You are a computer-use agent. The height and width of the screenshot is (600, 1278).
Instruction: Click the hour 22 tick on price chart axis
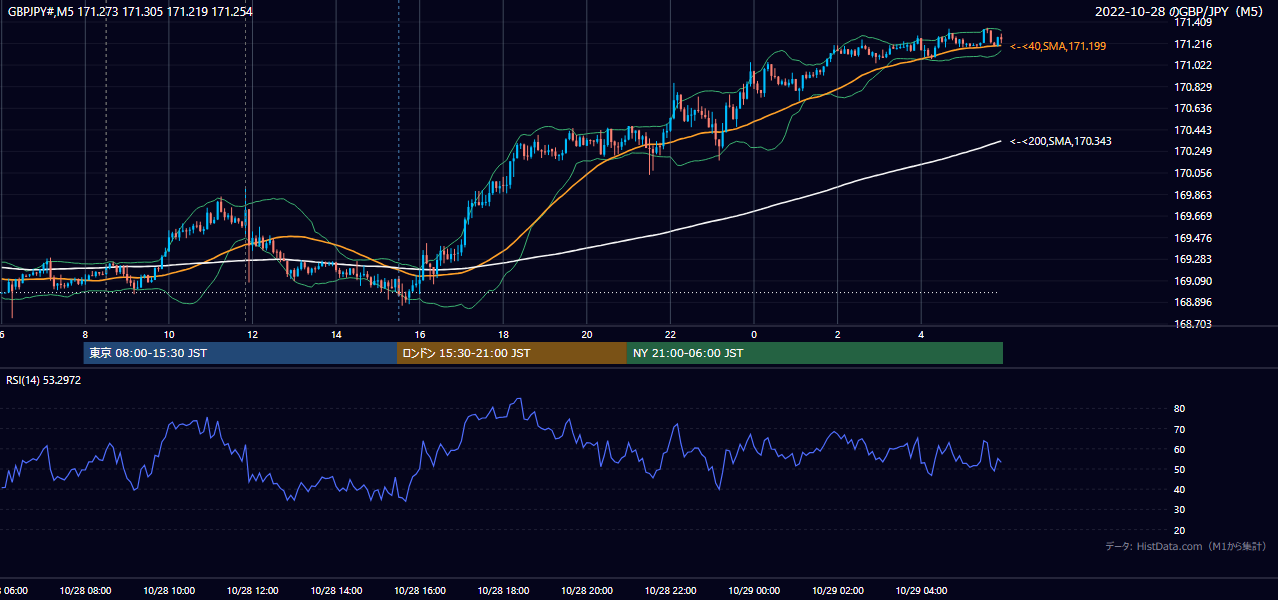[670, 334]
